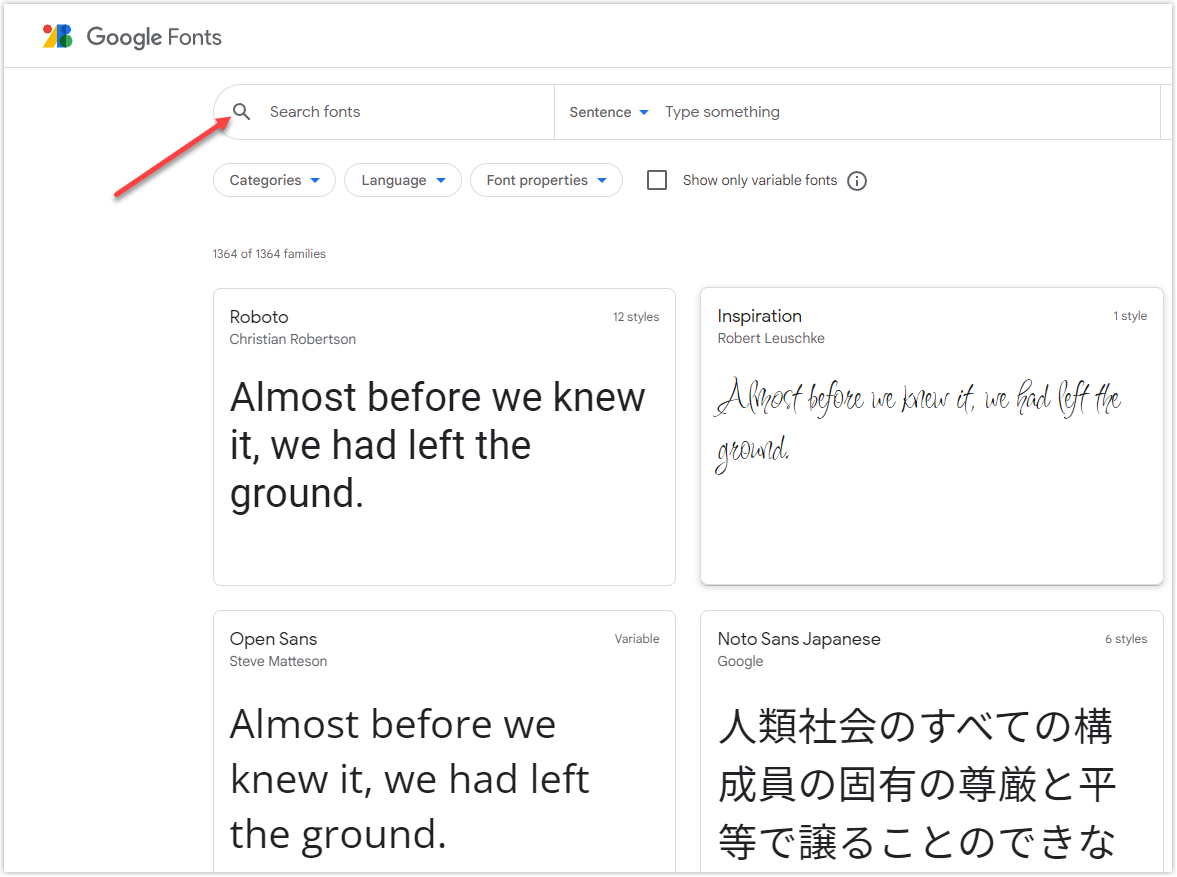Screen dimensions: 1177x877
Task: Click the Roboto sample preview text
Action: click(x=437, y=445)
